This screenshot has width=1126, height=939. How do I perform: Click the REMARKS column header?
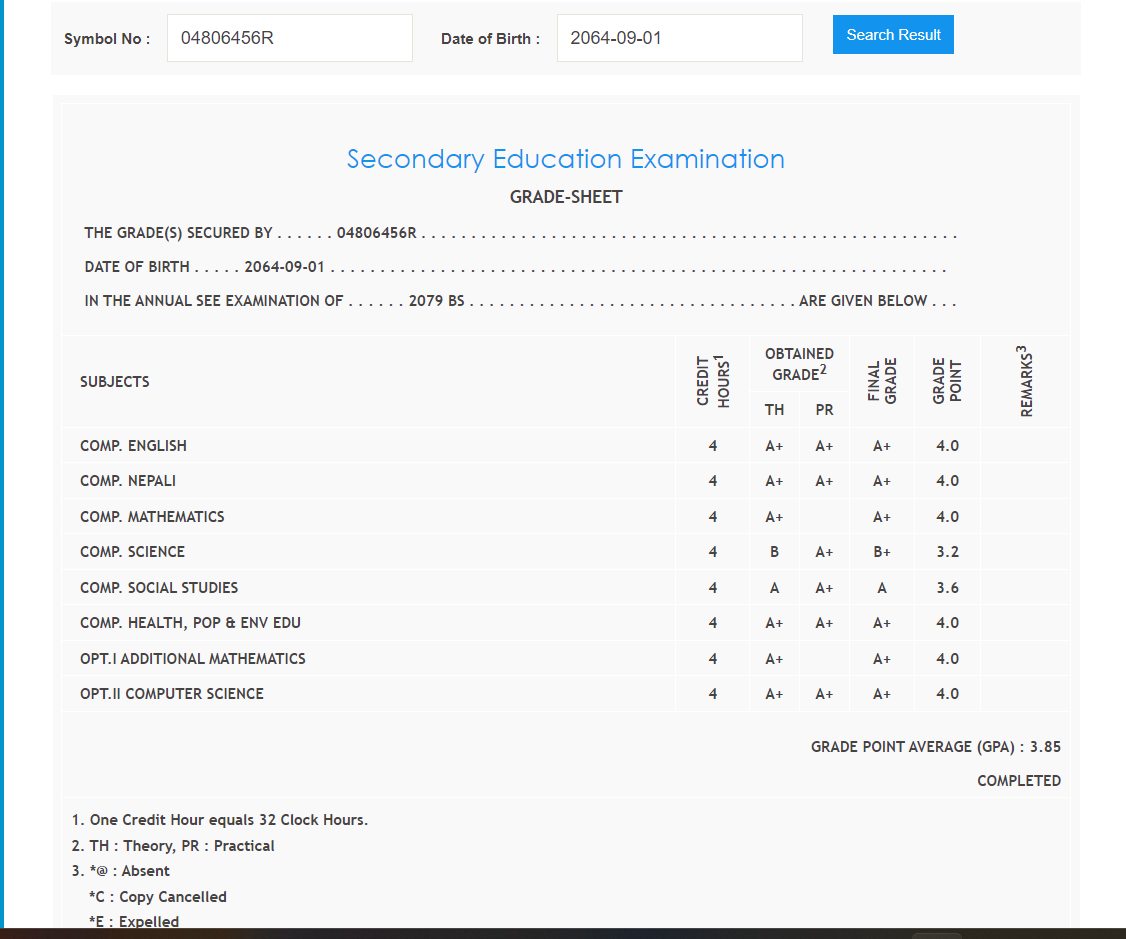(x=1025, y=381)
